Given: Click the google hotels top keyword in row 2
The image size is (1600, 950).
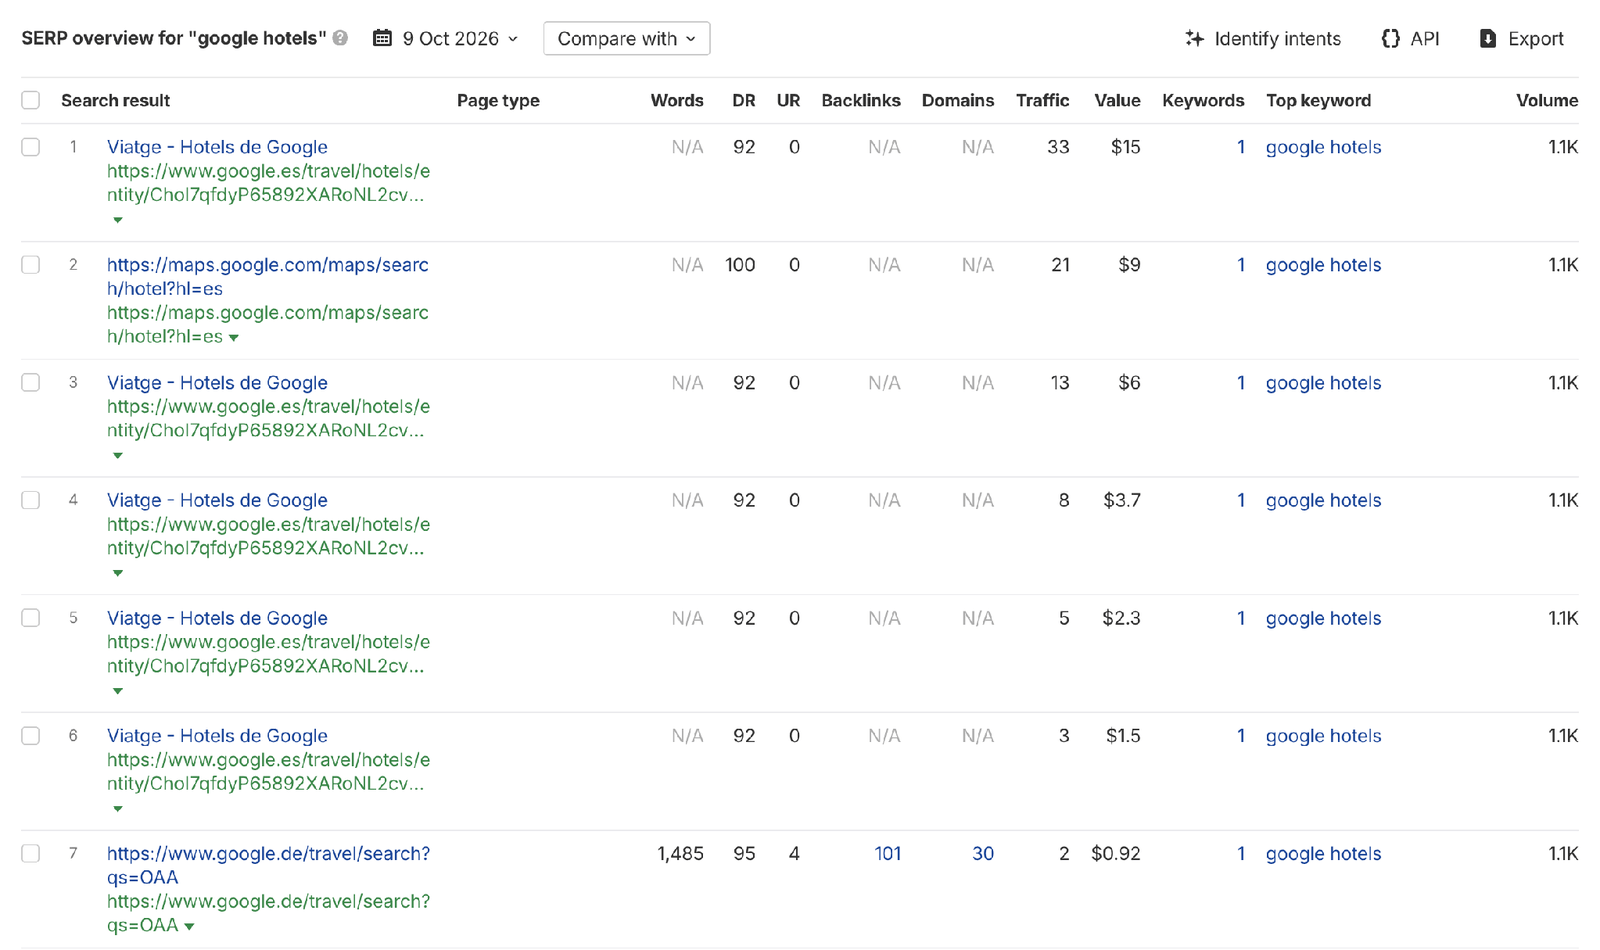Looking at the screenshot, I should coord(1323,265).
